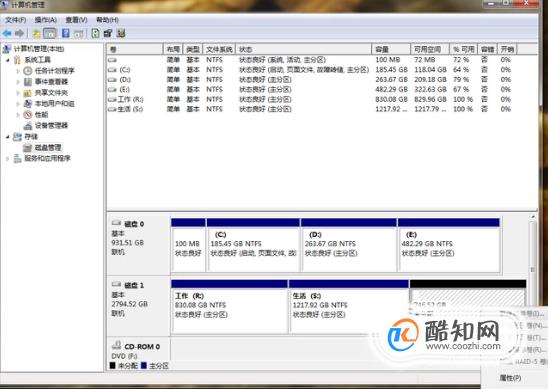Click the drive icon of the (D:) volume row
This screenshot has width=548, height=389.
(x=112, y=80)
